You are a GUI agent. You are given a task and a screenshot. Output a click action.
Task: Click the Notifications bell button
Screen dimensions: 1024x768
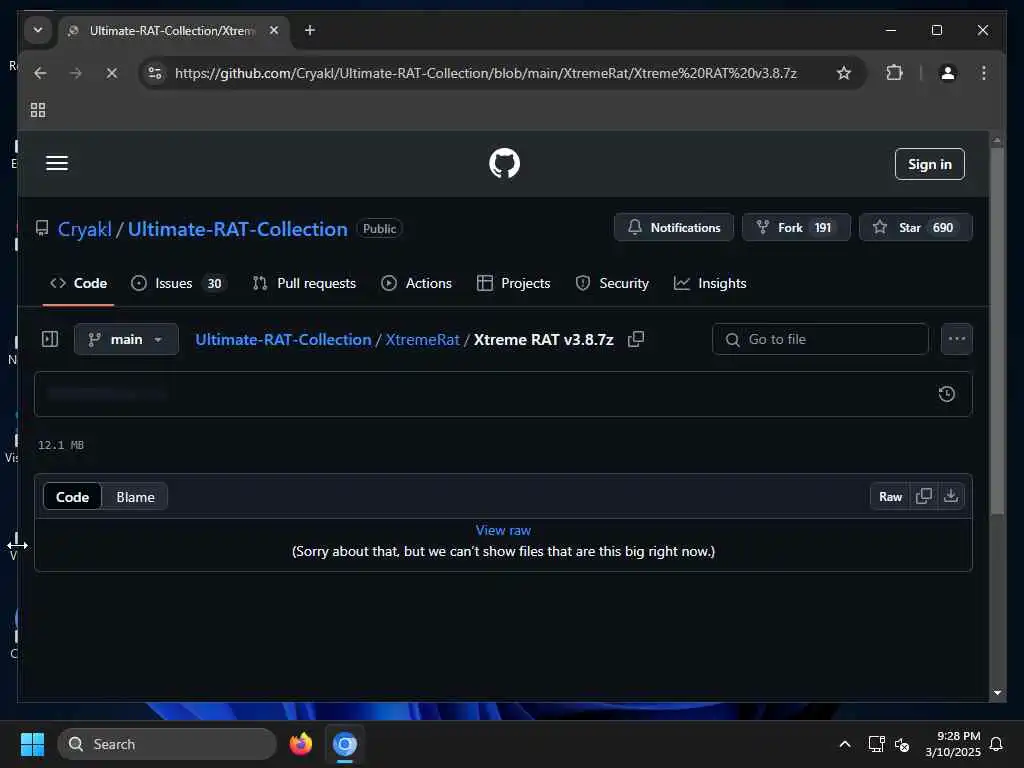tap(673, 227)
